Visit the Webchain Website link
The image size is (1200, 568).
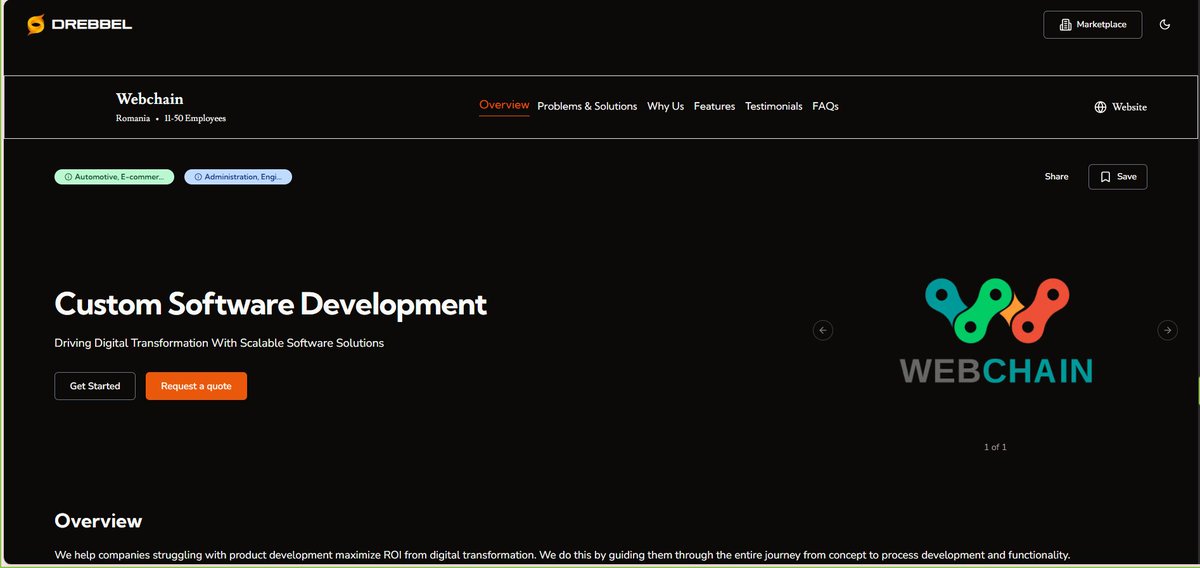click(1120, 107)
